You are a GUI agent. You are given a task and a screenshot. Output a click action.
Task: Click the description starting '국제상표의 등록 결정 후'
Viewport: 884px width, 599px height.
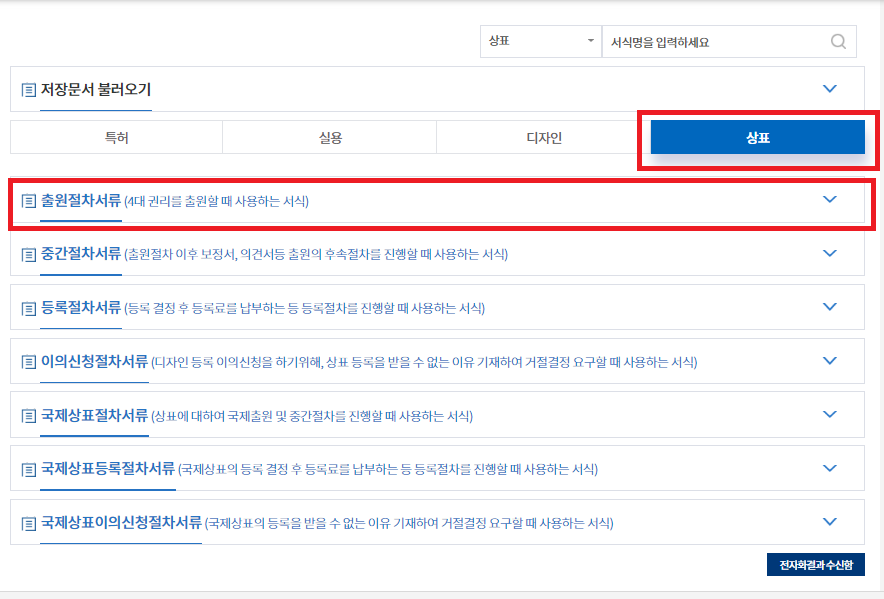coord(388,469)
